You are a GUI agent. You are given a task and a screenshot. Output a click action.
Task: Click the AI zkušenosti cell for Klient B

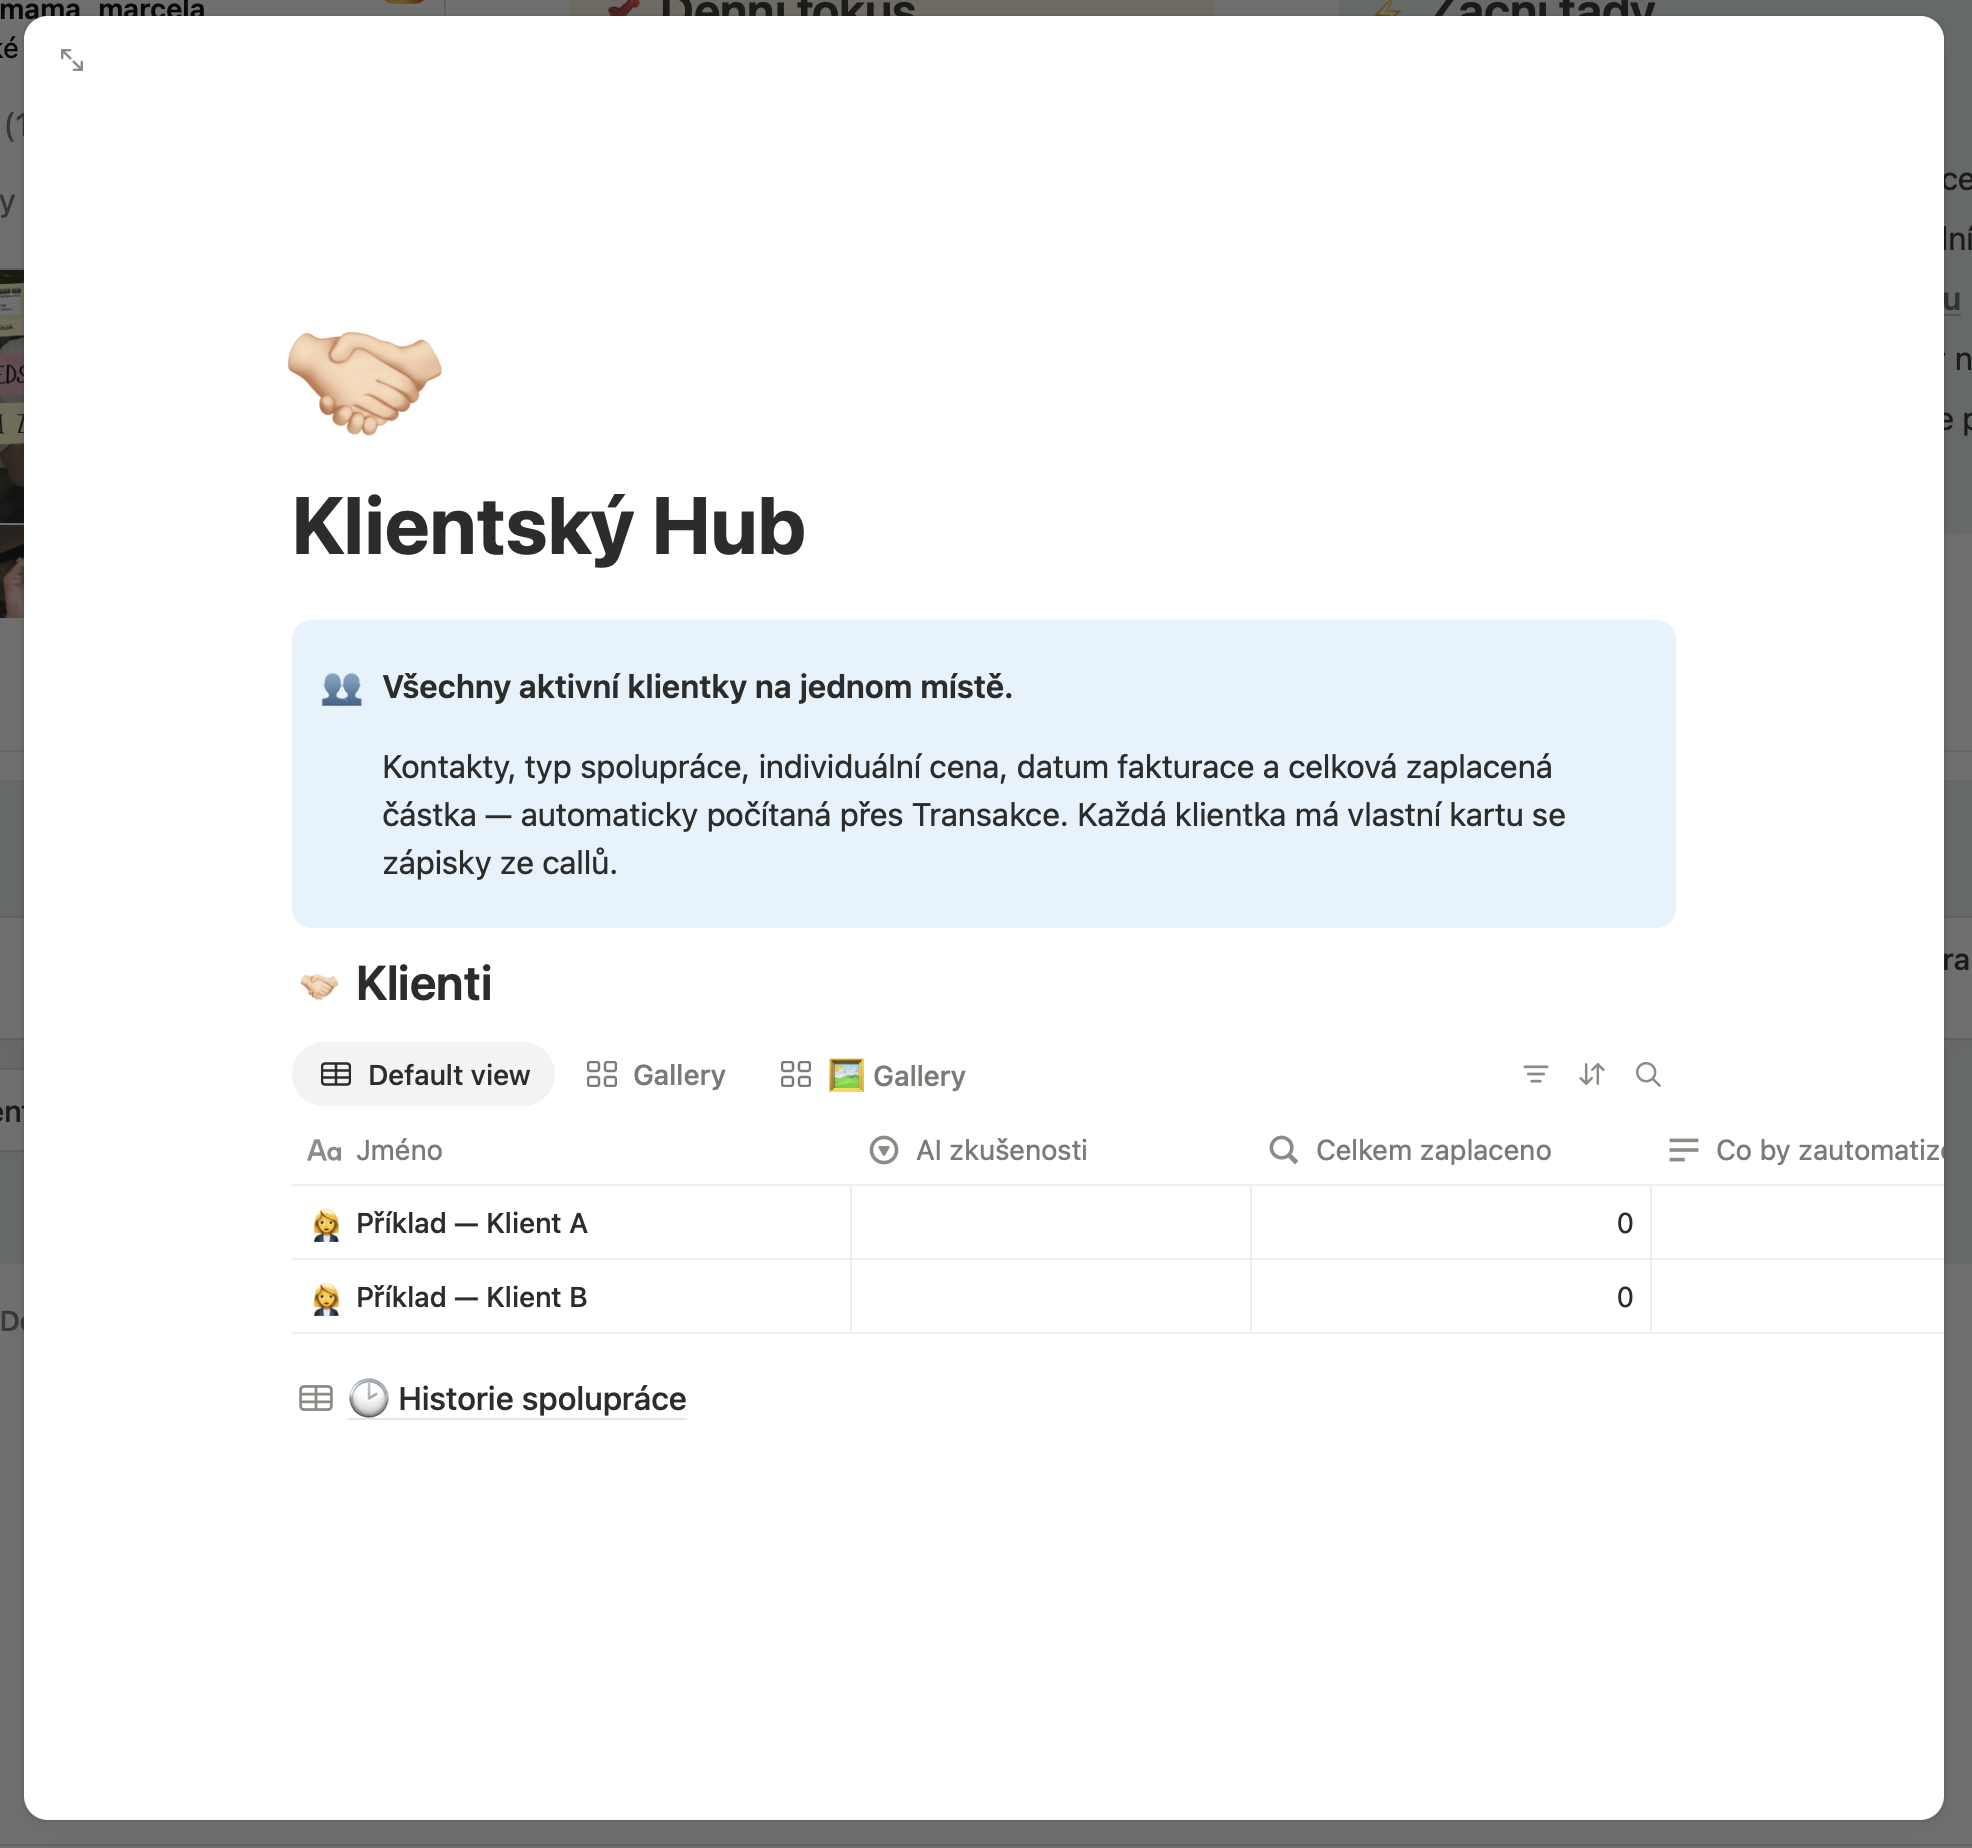(x=1051, y=1297)
